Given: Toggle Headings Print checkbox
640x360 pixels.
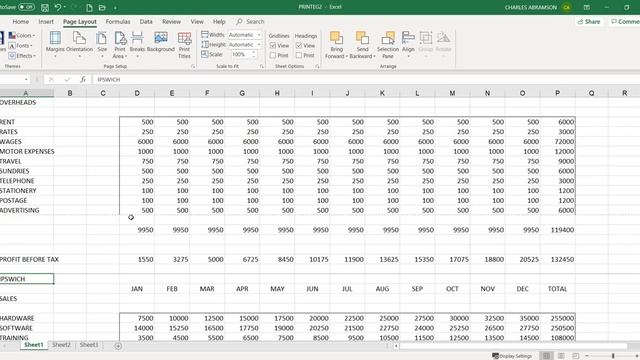Looking at the screenshot, I should click(299, 55).
